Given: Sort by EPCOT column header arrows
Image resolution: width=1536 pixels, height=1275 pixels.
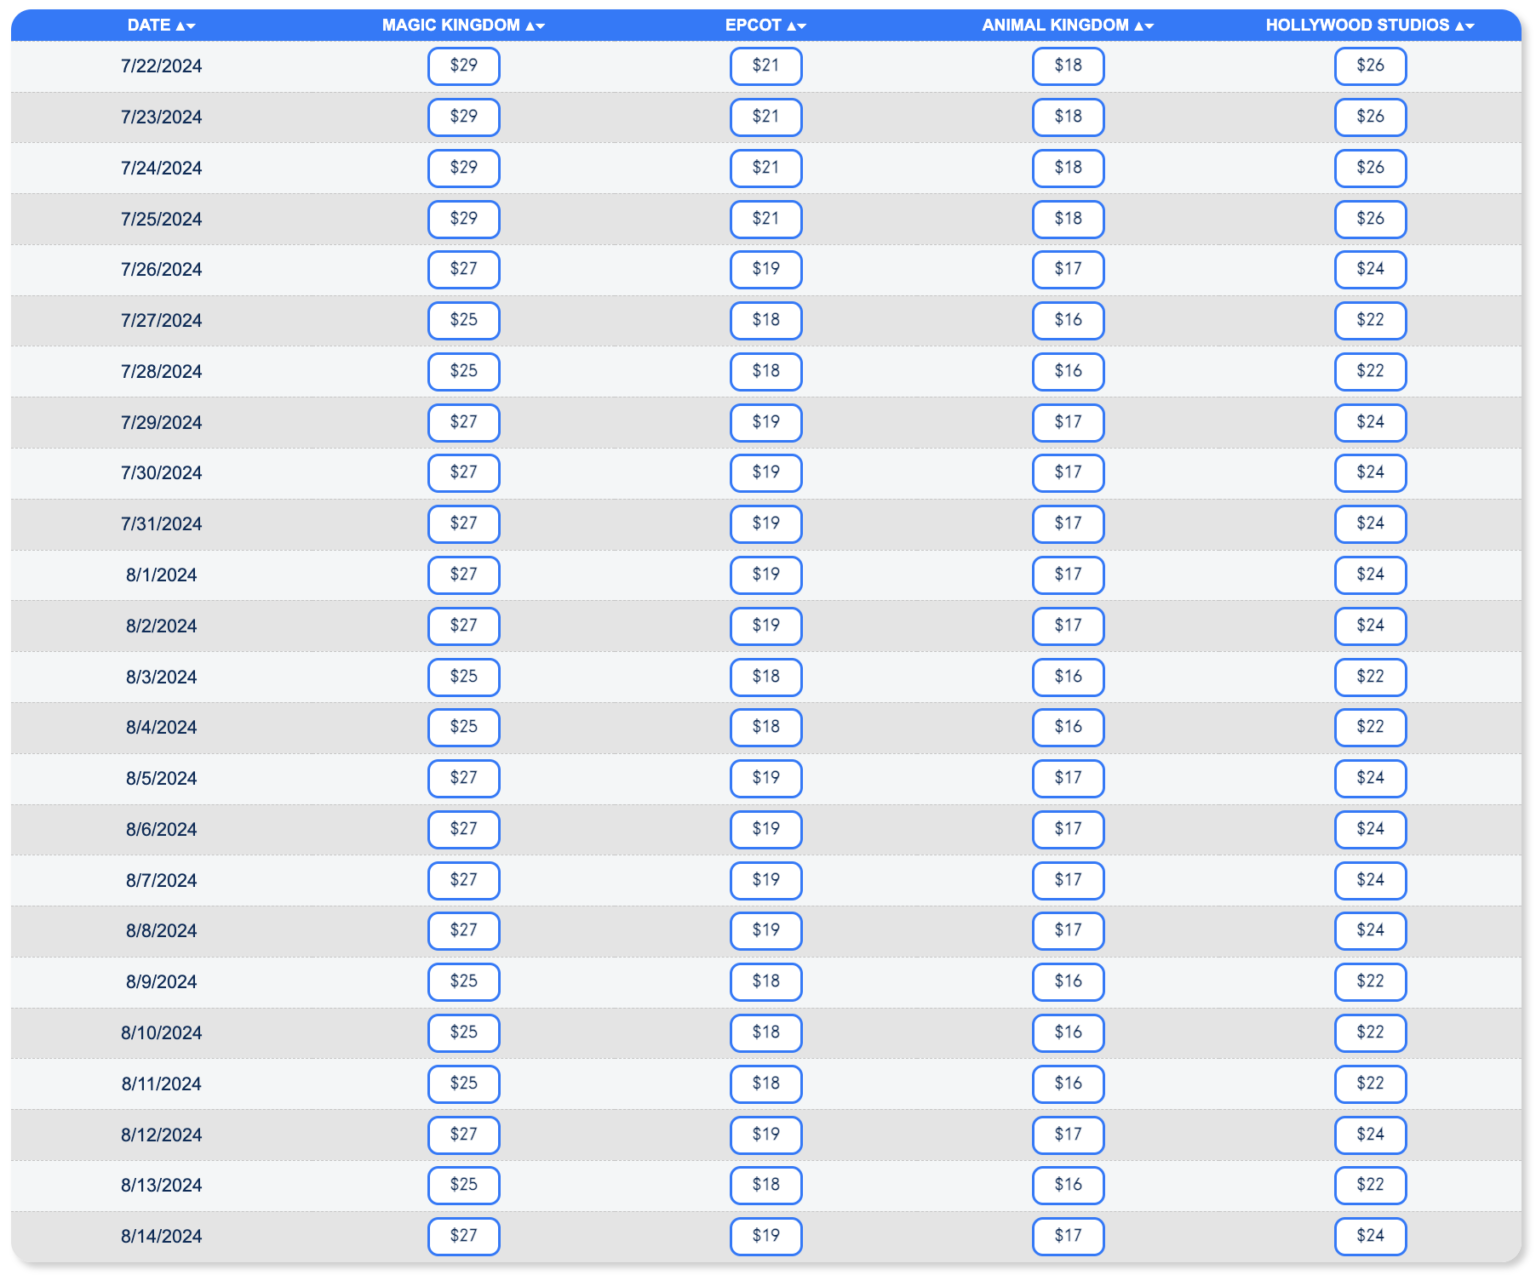Looking at the screenshot, I should (797, 26).
